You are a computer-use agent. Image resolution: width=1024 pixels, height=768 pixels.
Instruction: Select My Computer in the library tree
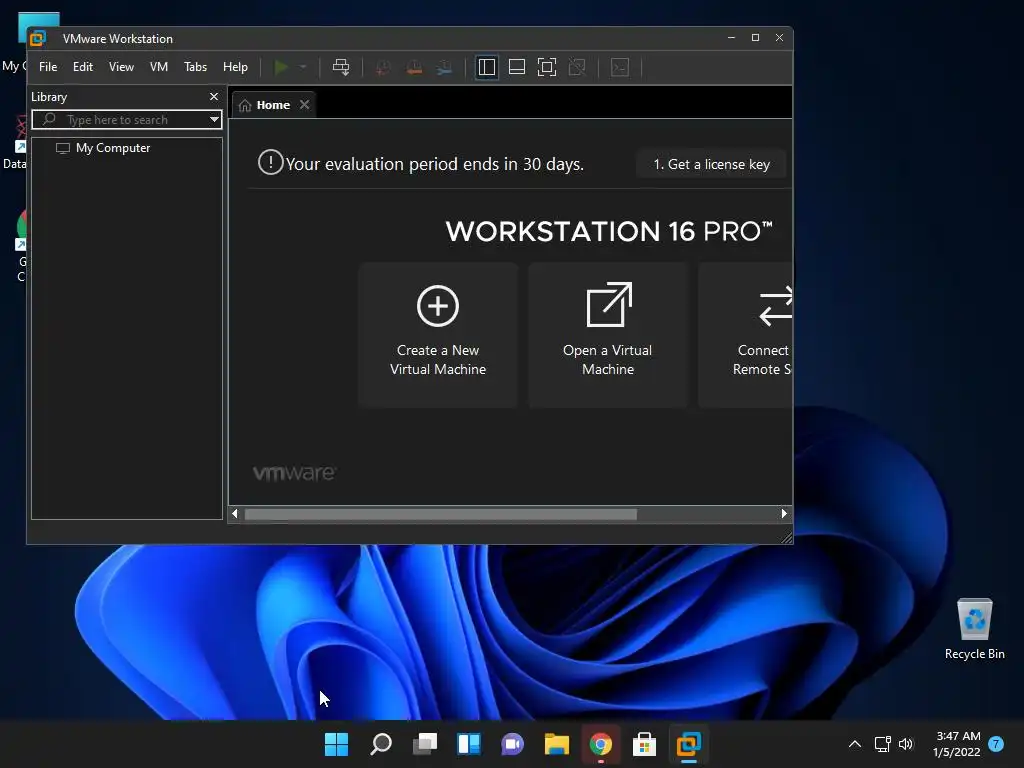[x=103, y=148]
